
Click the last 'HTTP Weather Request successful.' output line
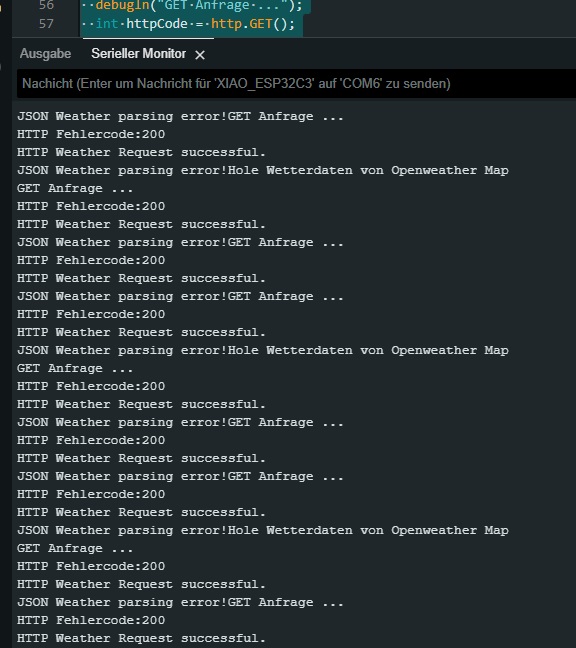tap(141, 638)
